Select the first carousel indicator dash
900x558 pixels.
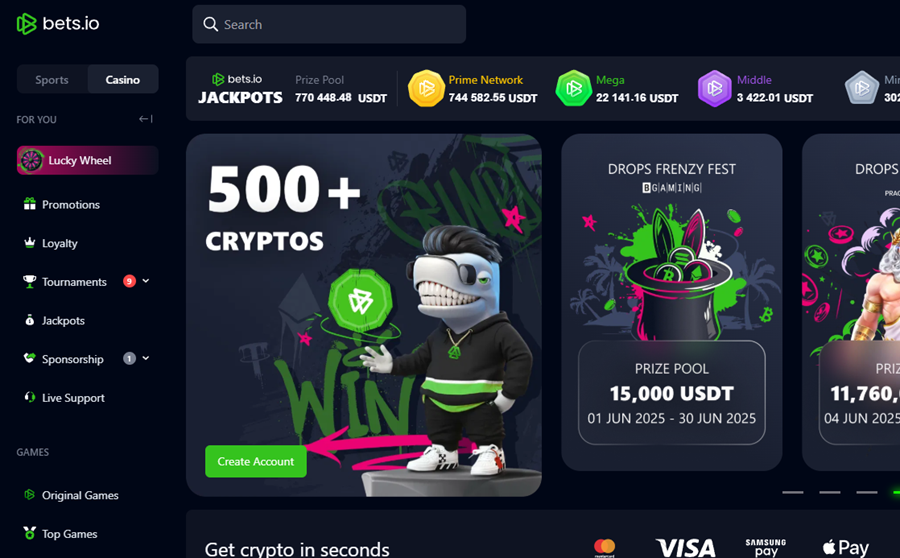793,492
